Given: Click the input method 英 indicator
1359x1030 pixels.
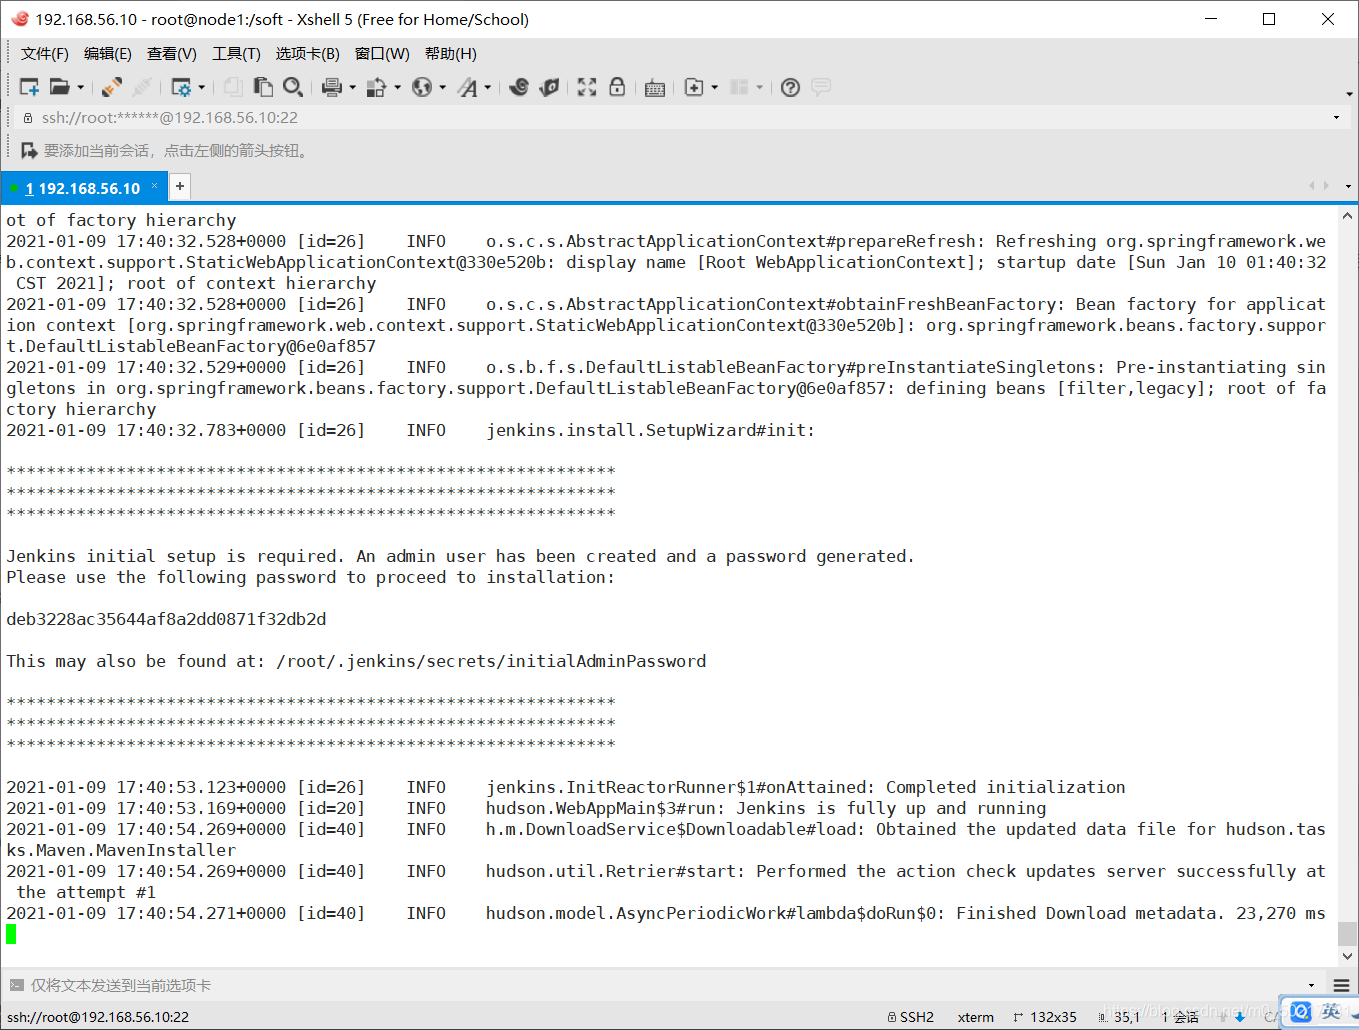Looking at the screenshot, I should (x=1331, y=1012).
